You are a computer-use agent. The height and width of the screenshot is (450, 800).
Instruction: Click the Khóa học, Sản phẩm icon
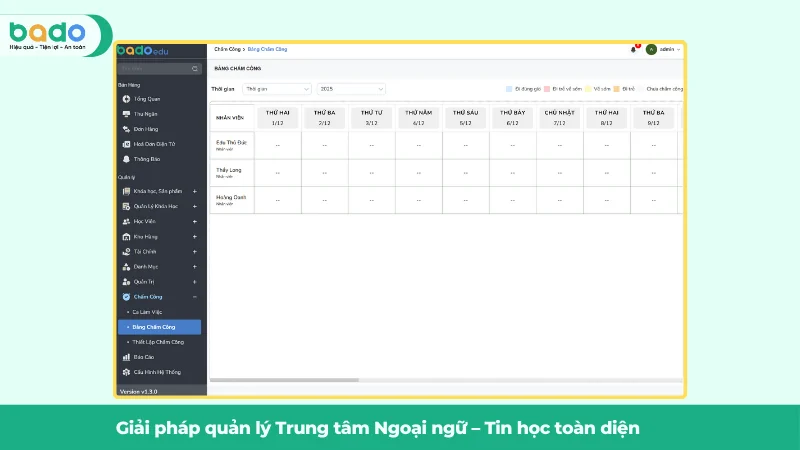(126, 191)
